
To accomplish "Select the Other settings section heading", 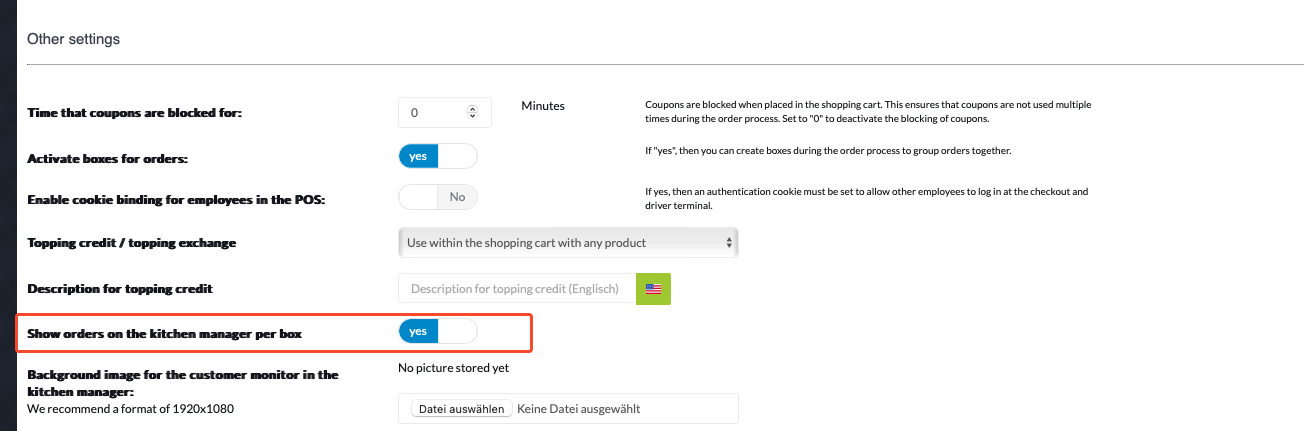I will coord(74,39).
